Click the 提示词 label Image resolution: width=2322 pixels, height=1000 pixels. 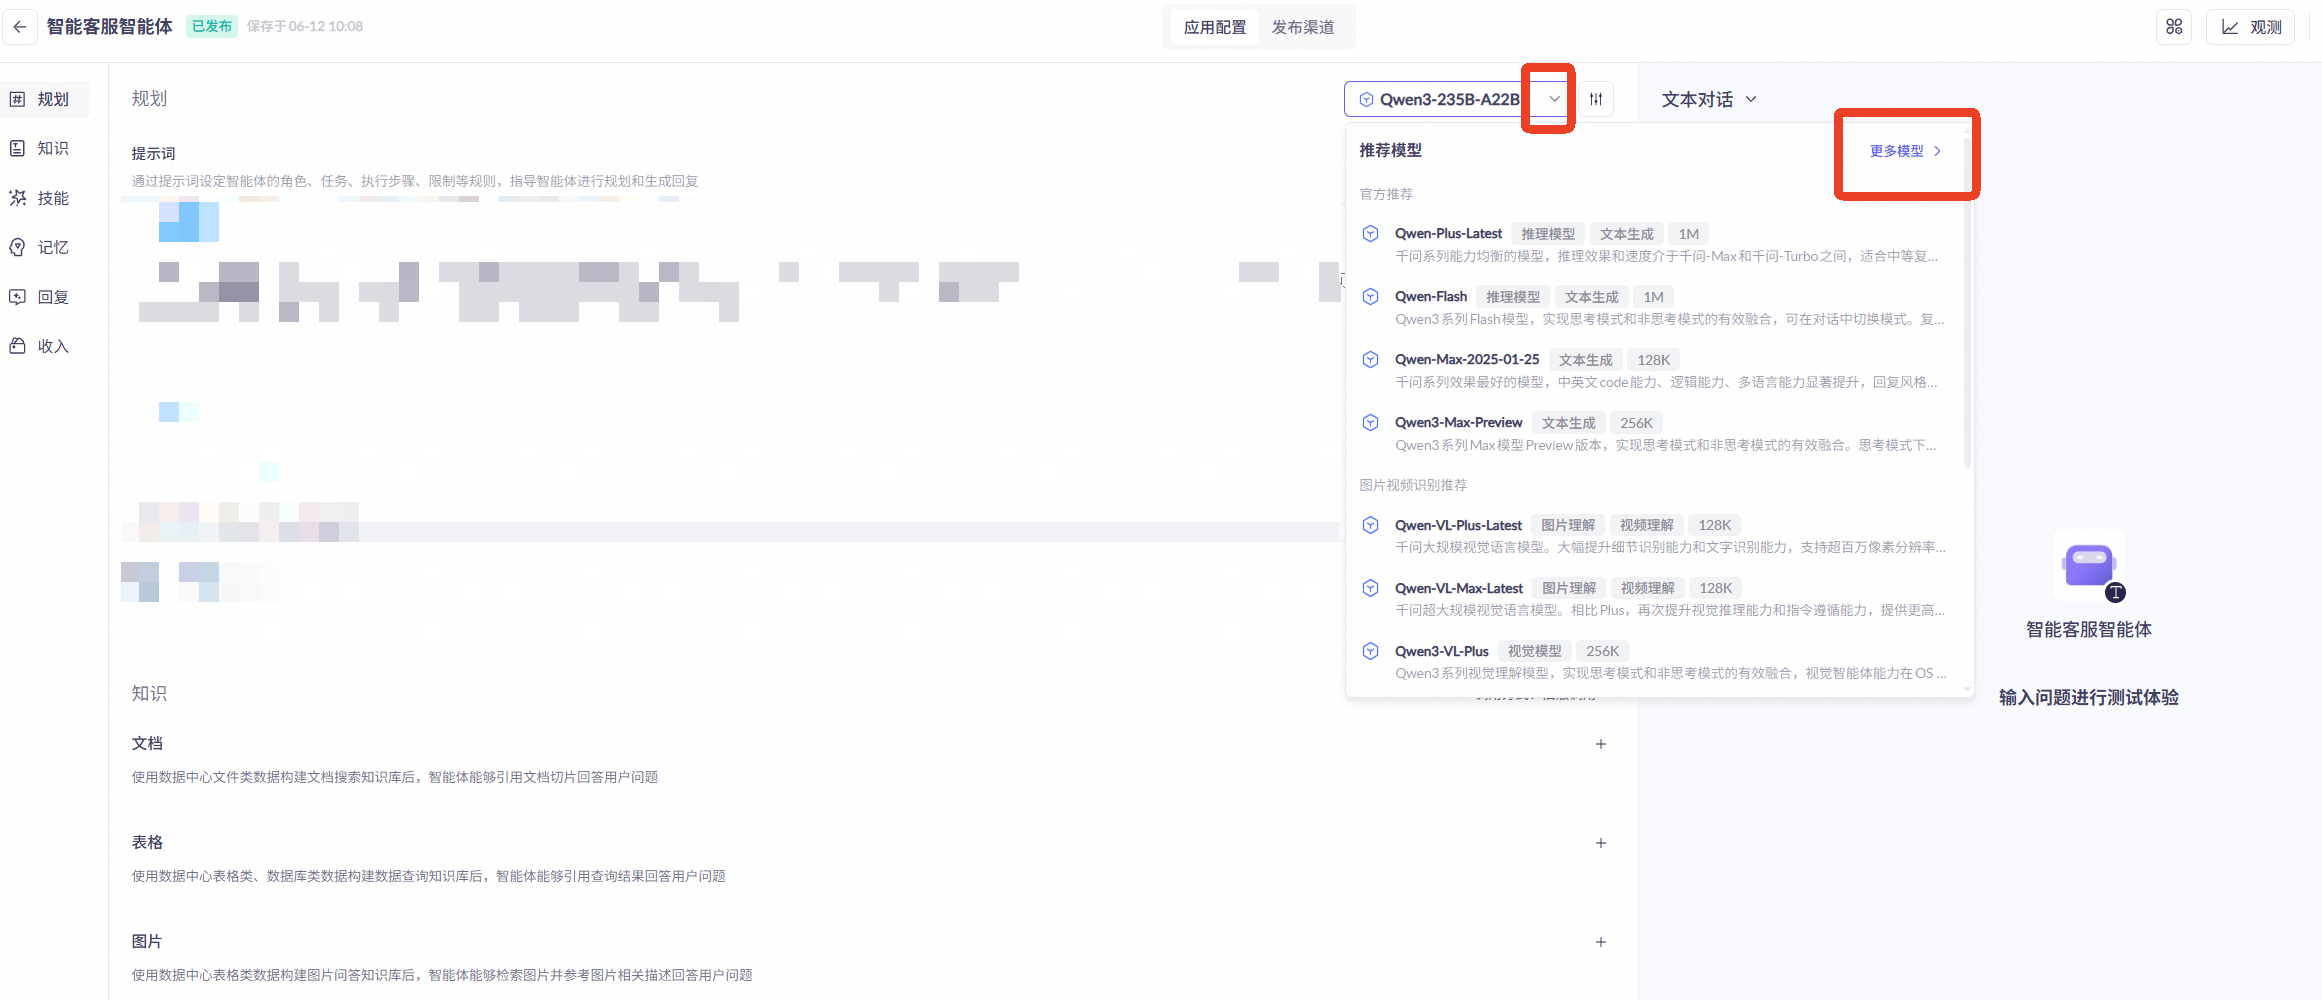click(153, 153)
